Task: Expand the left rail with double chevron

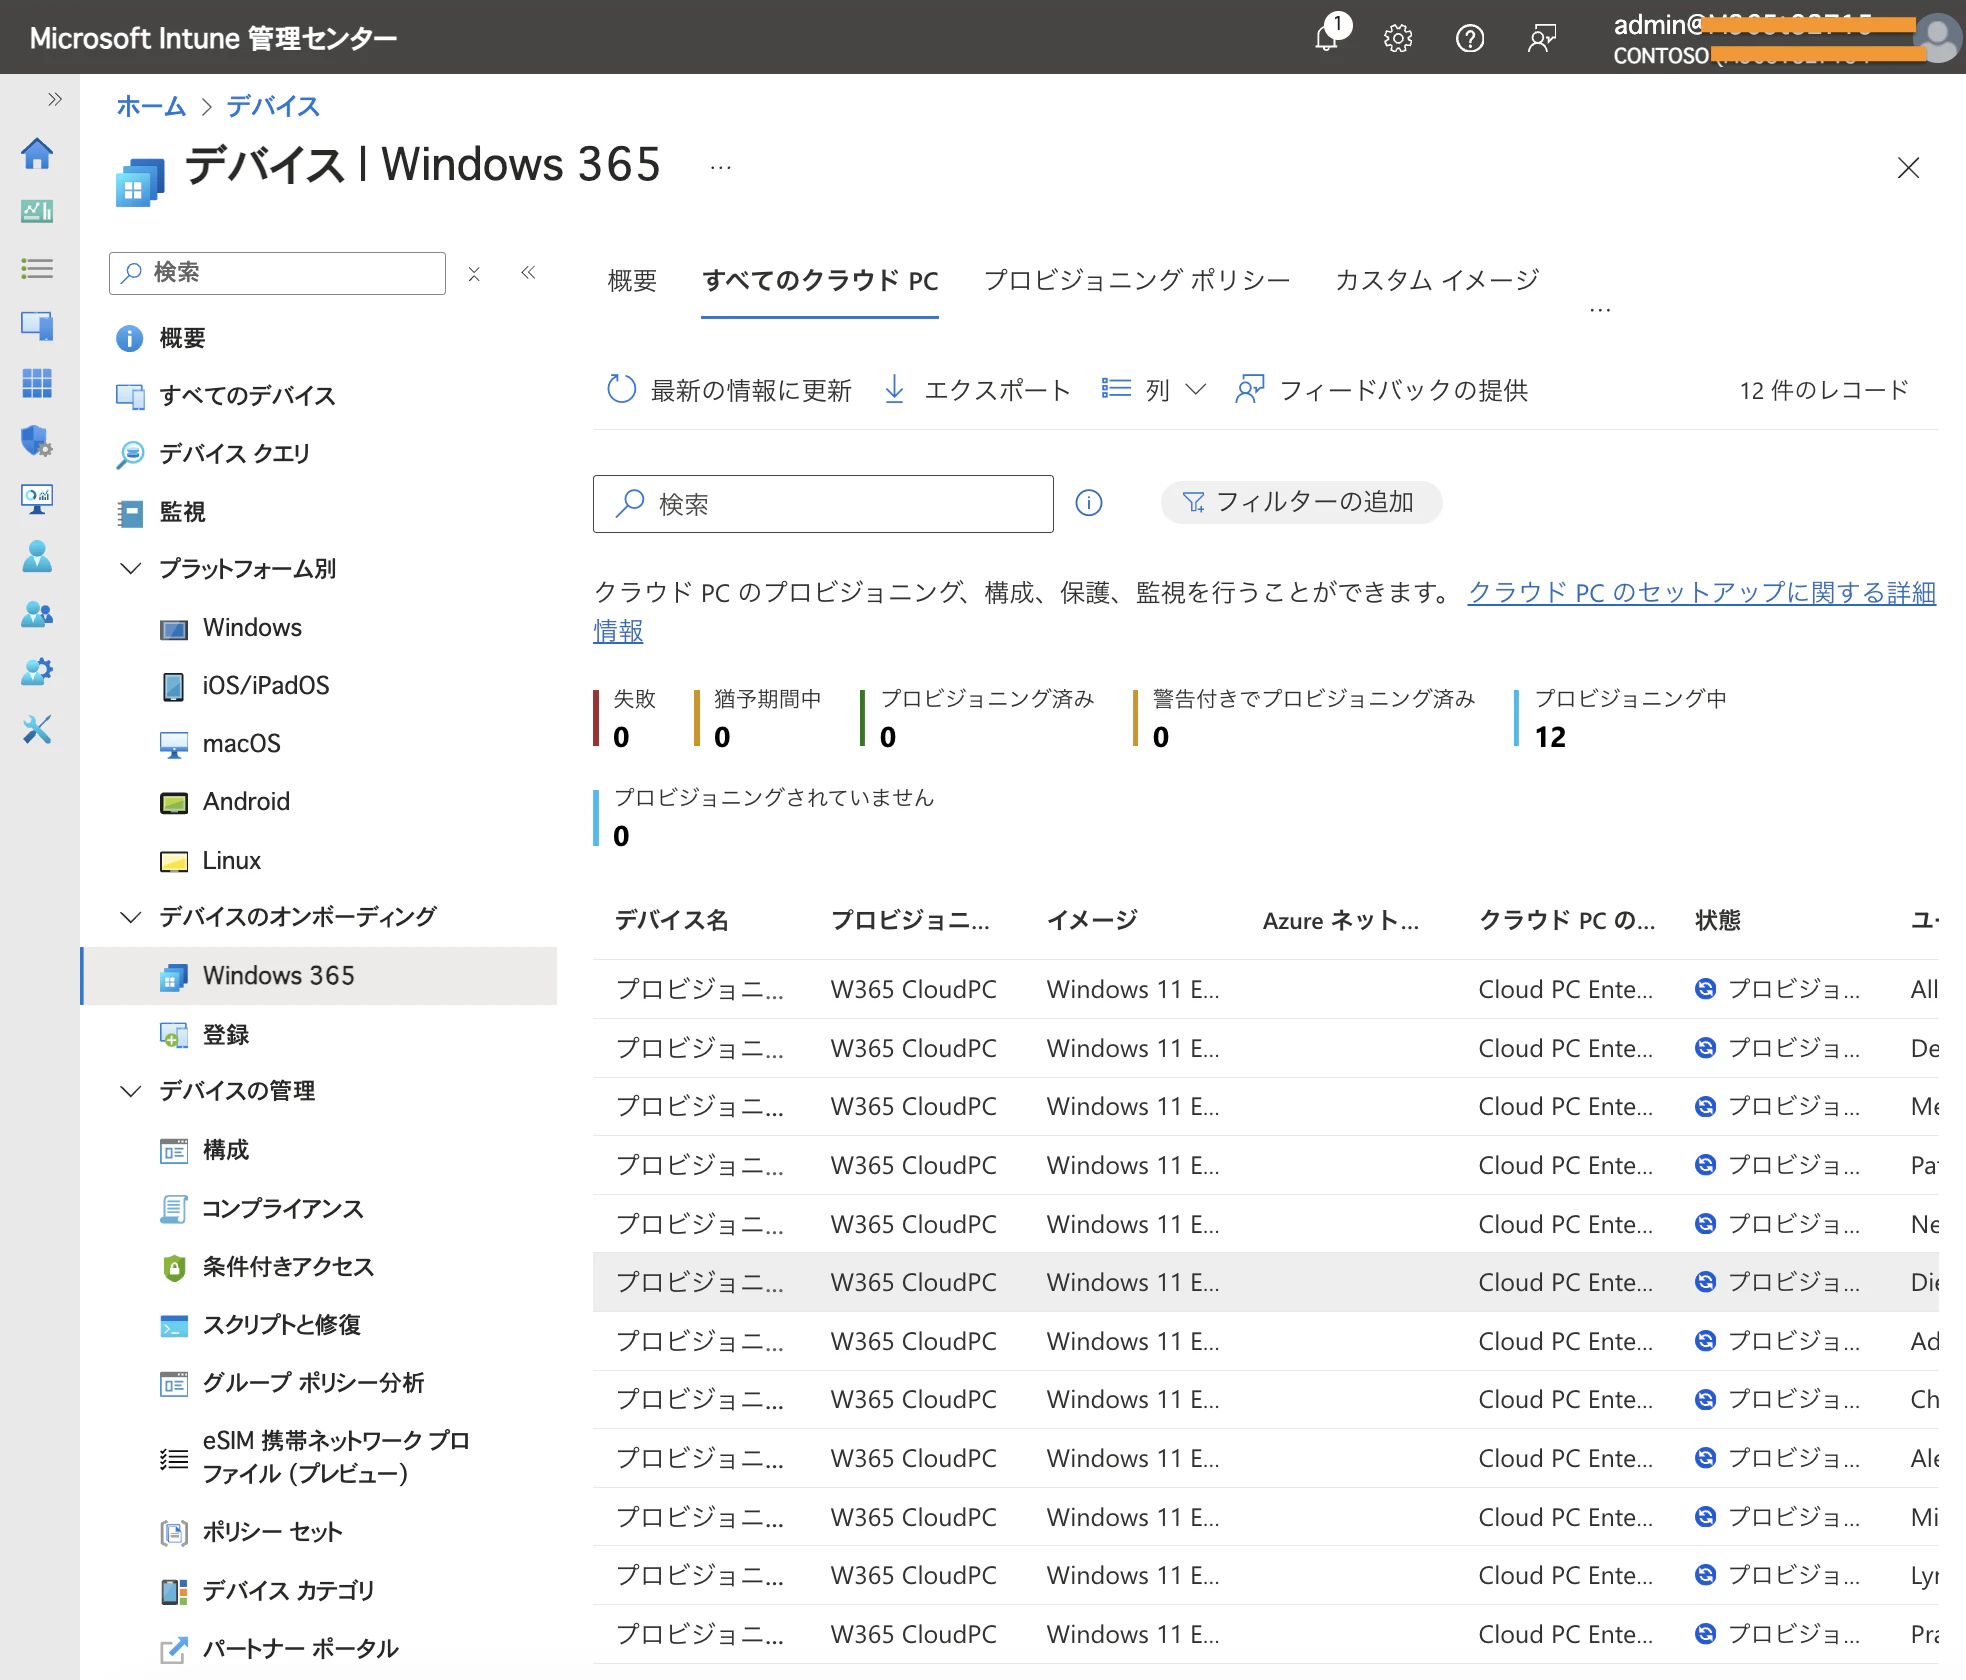Action: pos(55,99)
